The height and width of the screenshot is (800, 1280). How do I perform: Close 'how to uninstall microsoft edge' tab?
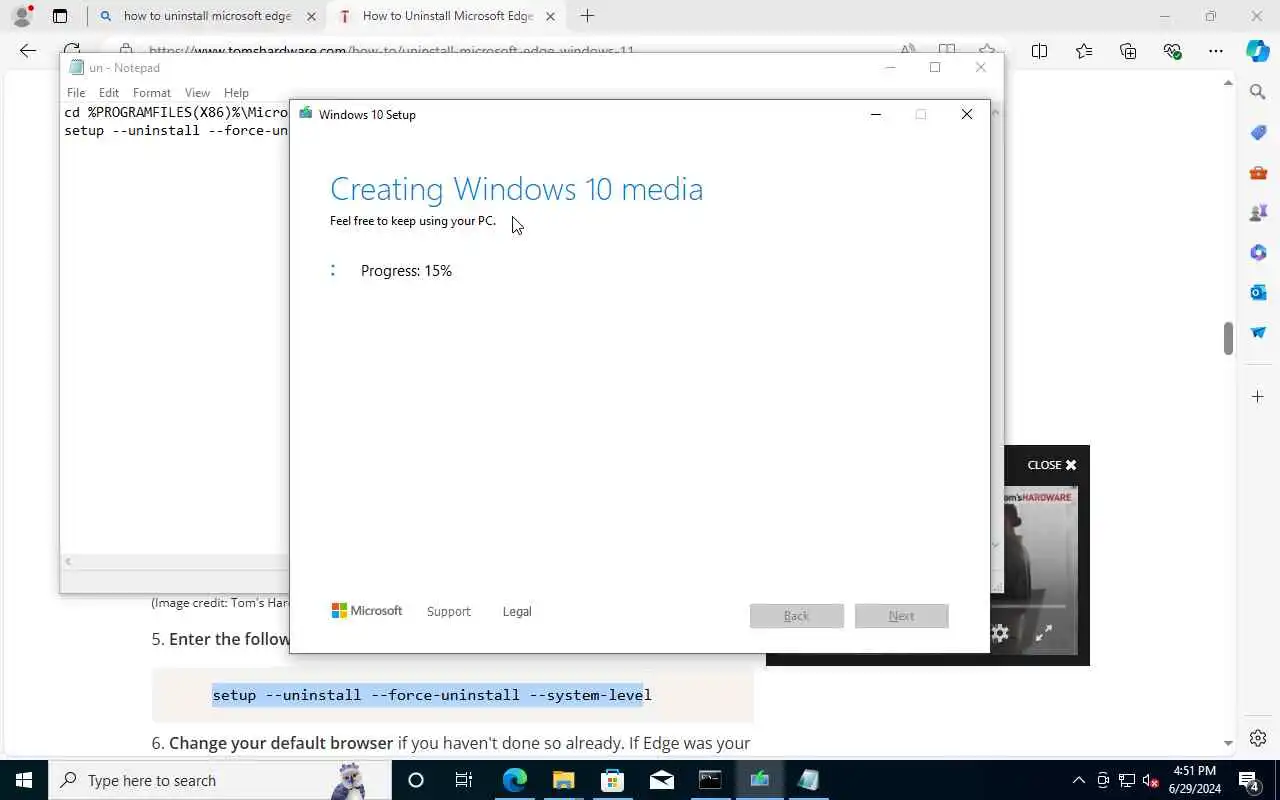(x=311, y=16)
